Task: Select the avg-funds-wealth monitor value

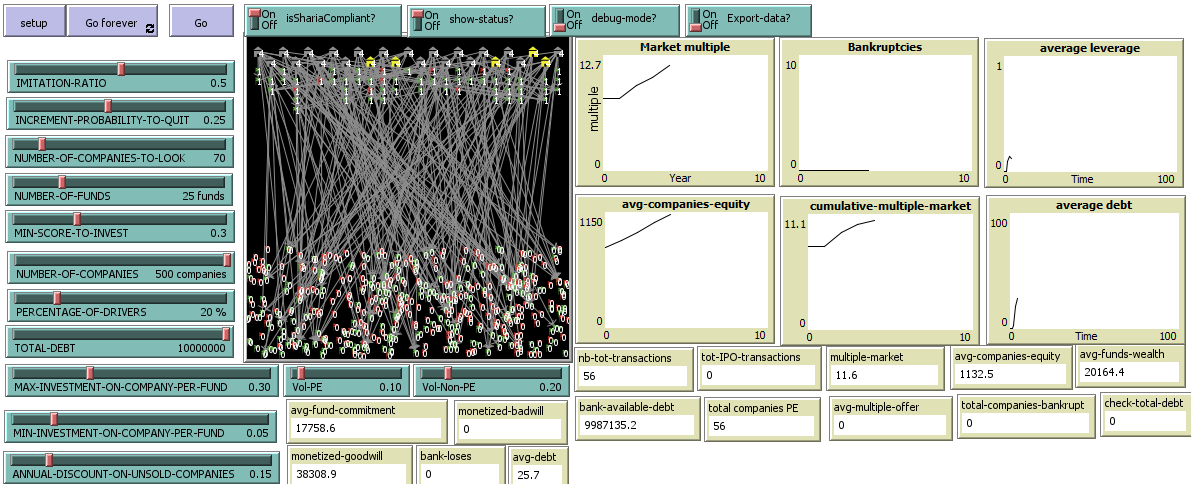Action: coord(1129,373)
